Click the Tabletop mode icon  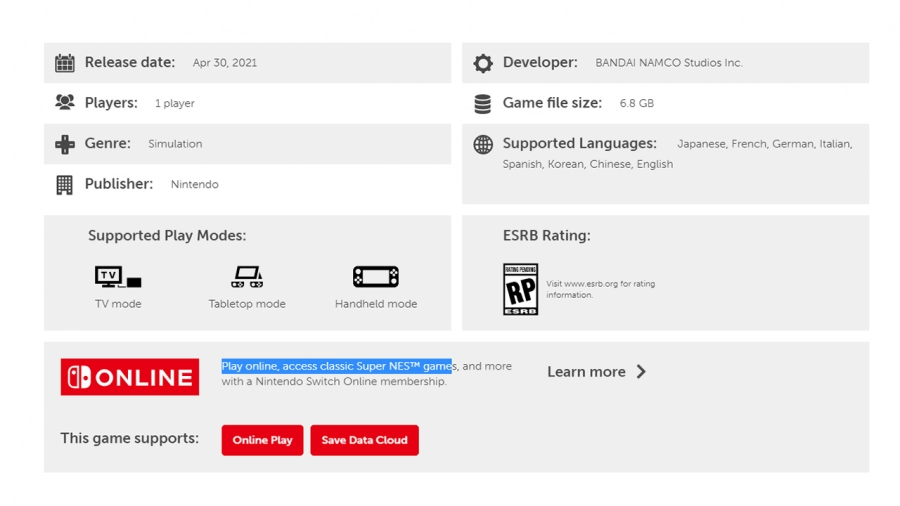246,277
